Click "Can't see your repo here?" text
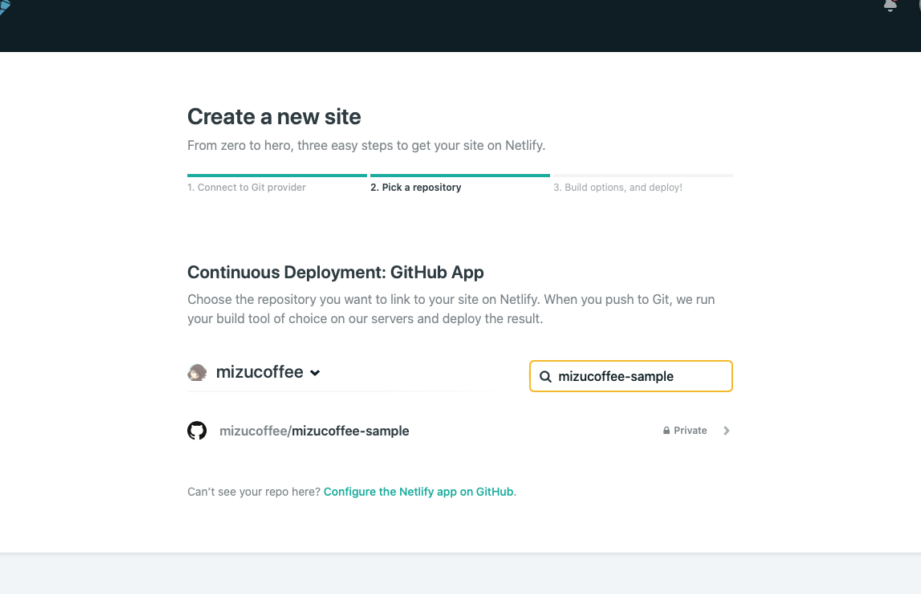Screen dimensions: 921x594 pos(254,492)
